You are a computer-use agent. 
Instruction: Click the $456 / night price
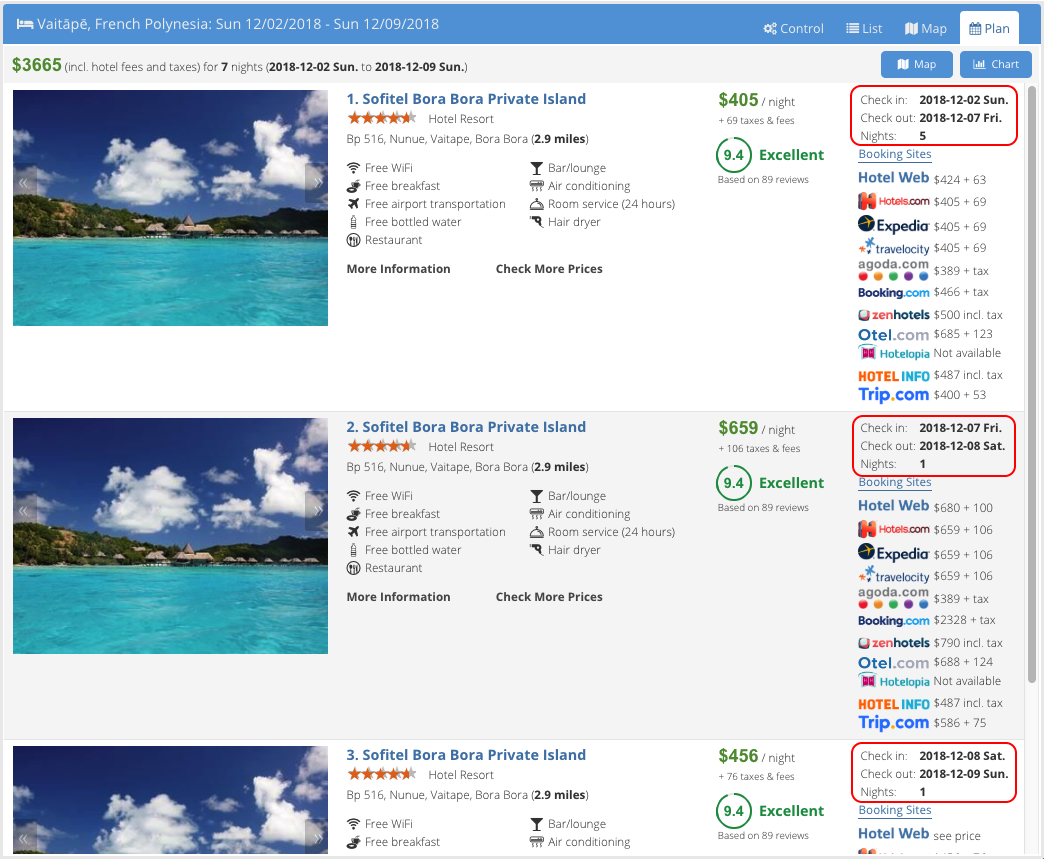(x=756, y=756)
